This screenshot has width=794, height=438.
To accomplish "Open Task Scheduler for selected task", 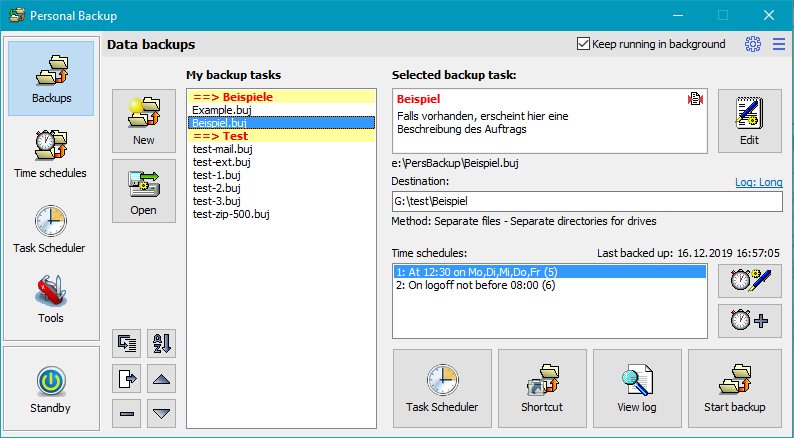I will click(x=442, y=387).
